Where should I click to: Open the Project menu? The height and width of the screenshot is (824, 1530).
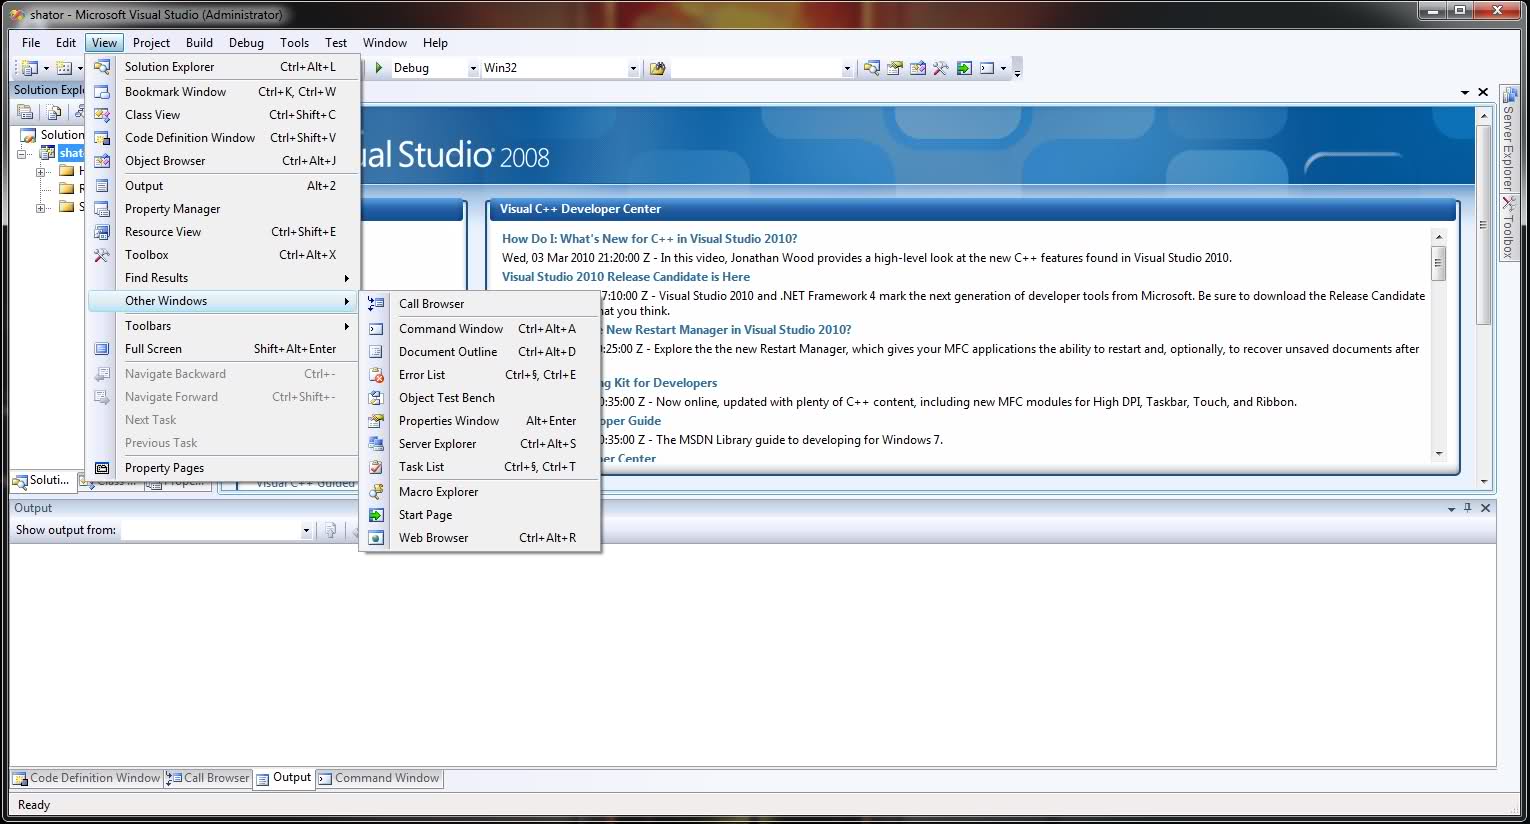(x=151, y=42)
